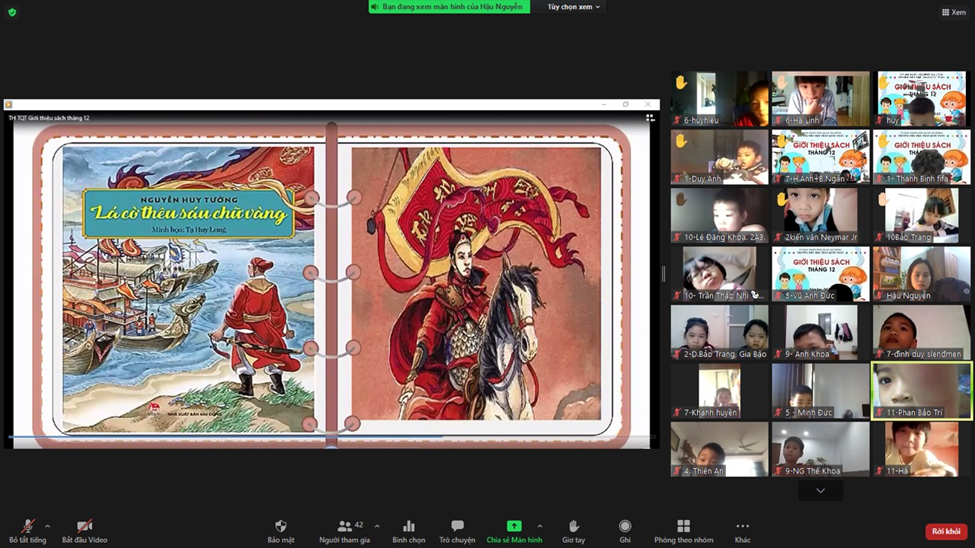
Task: Open Tùy chọn xem dropdown
Action: coord(573,7)
